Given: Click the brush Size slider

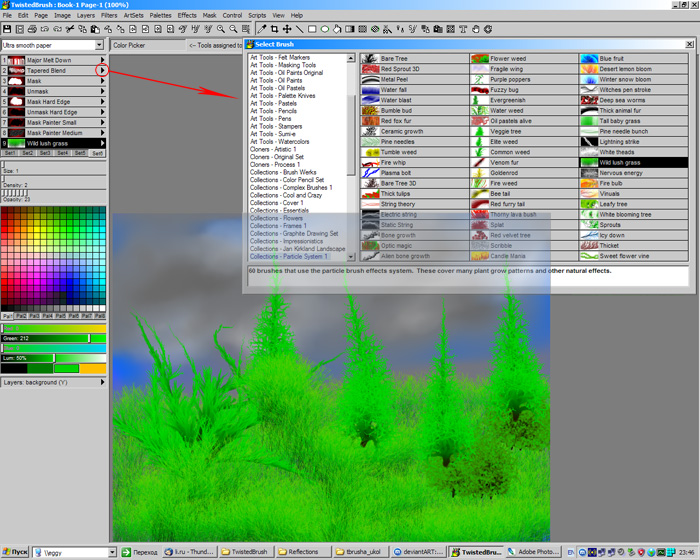Looking at the screenshot, I should tap(54, 167).
